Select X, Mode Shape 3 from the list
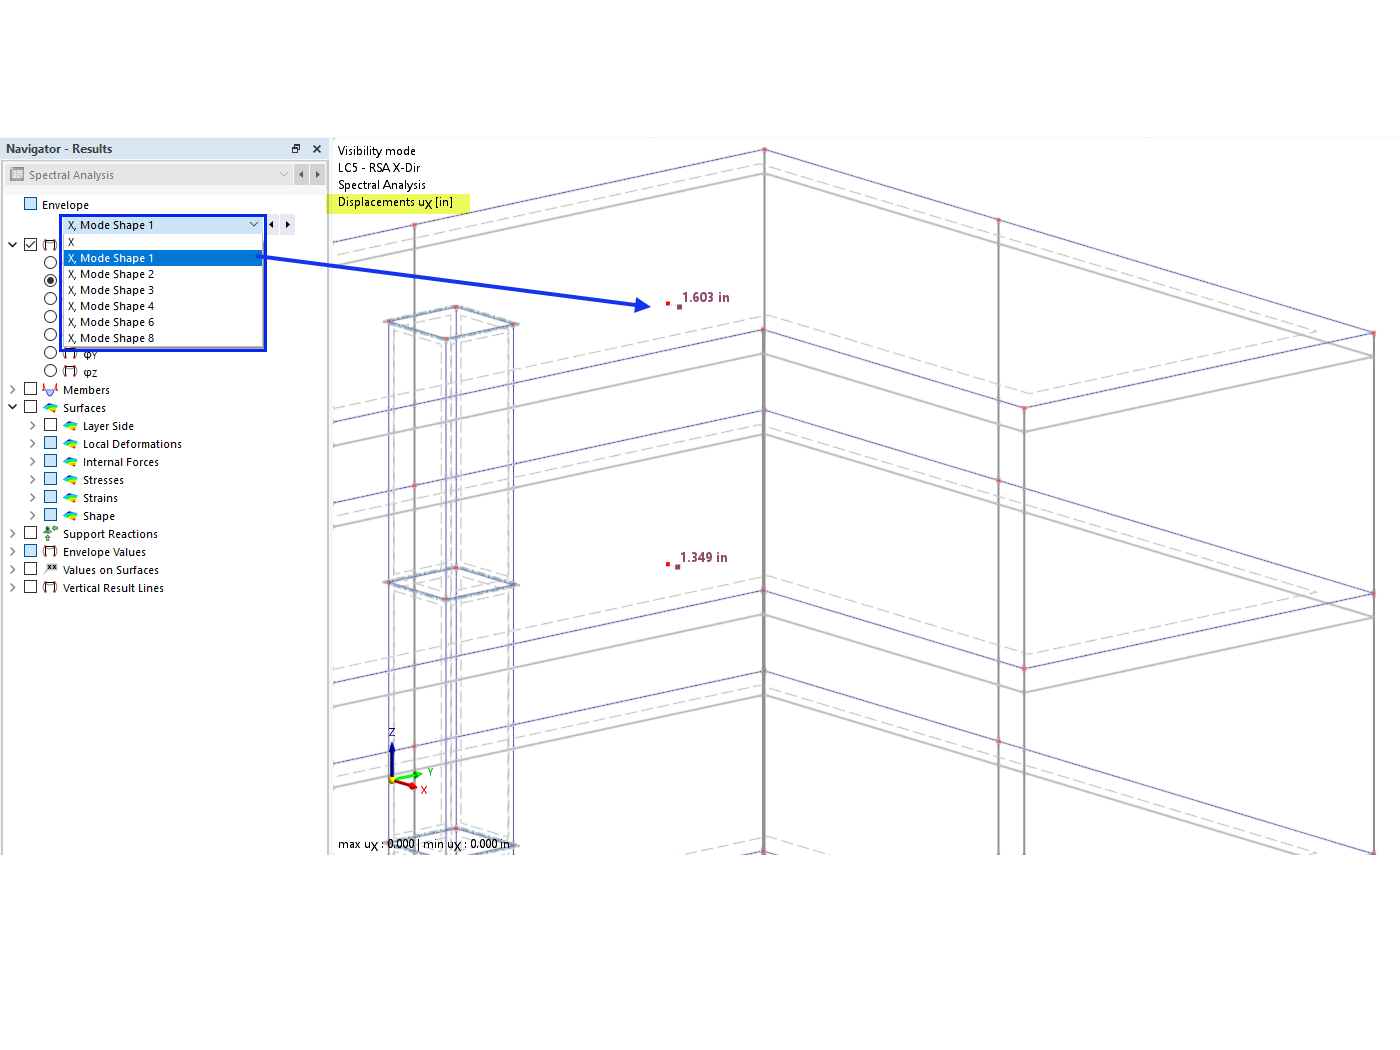1400x1050 pixels. (x=111, y=289)
